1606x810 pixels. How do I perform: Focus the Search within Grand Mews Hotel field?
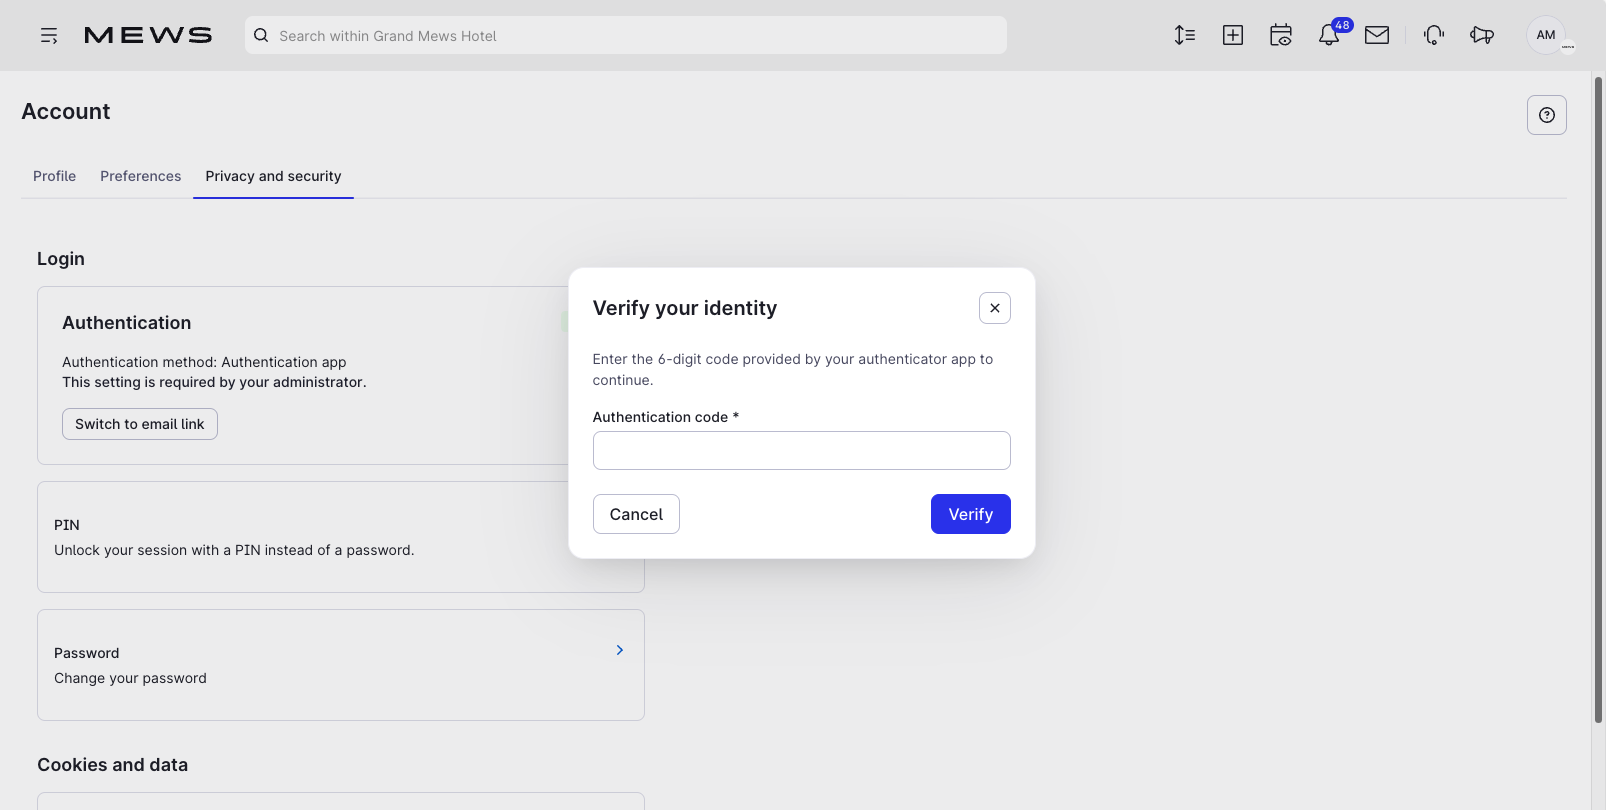pyautogui.click(x=626, y=36)
